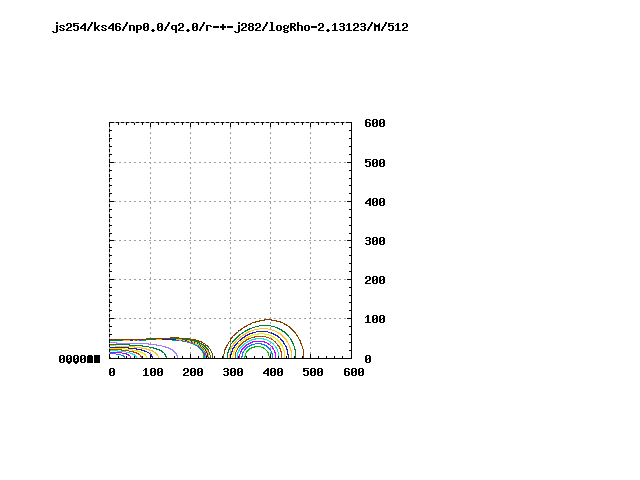The image size is (640, 480).
Task: Click the 100 label on the vertical axis
Action: coord(375,319)
